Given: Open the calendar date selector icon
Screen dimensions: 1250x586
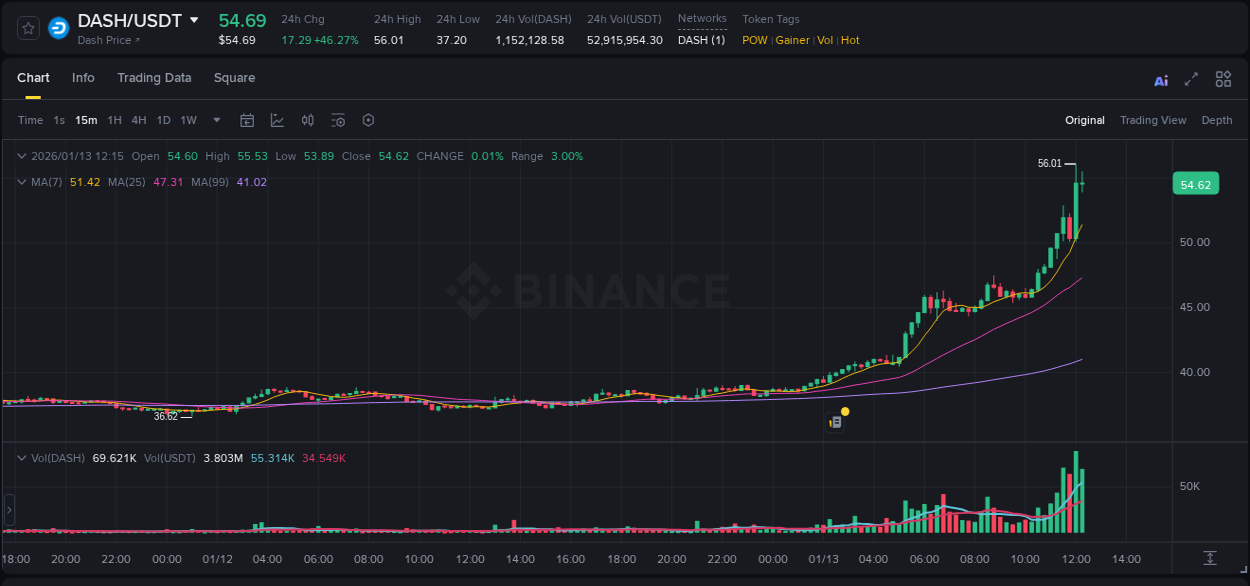Looking at the screenshot, I should point(247,120).
